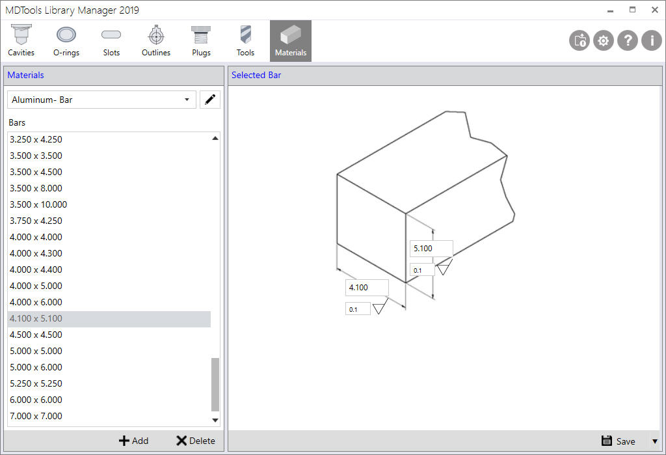Image resolution: width=666 pixels, height=455 pixels.
Task: Click surface finish triangle next to 5.100
Action: [x=444, y=267]
